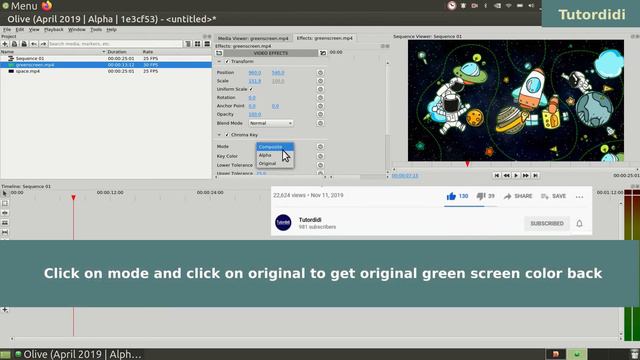Switch to Media Viewer: greenscreen.mp4 tab

click(x=253, y=38)
